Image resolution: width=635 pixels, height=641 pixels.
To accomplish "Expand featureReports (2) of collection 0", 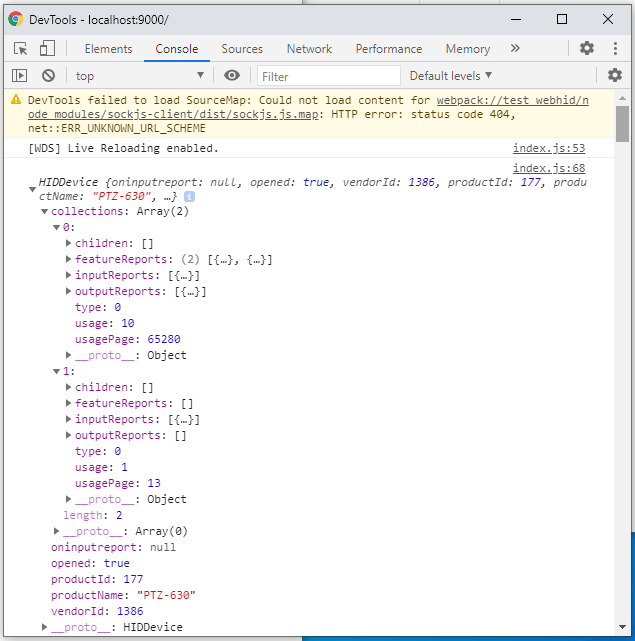I will (68, 259).
